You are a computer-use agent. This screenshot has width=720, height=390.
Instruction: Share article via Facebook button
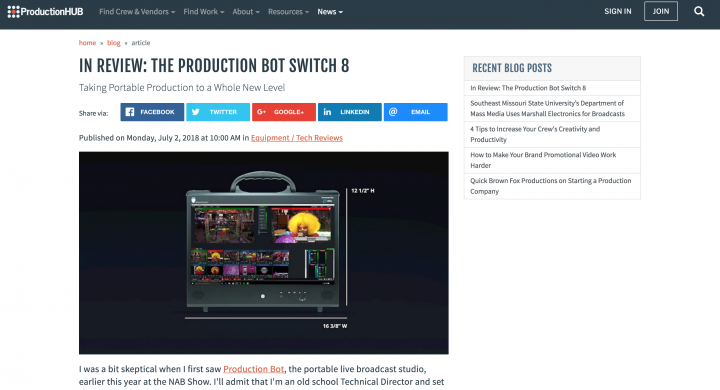coord(152,112)
